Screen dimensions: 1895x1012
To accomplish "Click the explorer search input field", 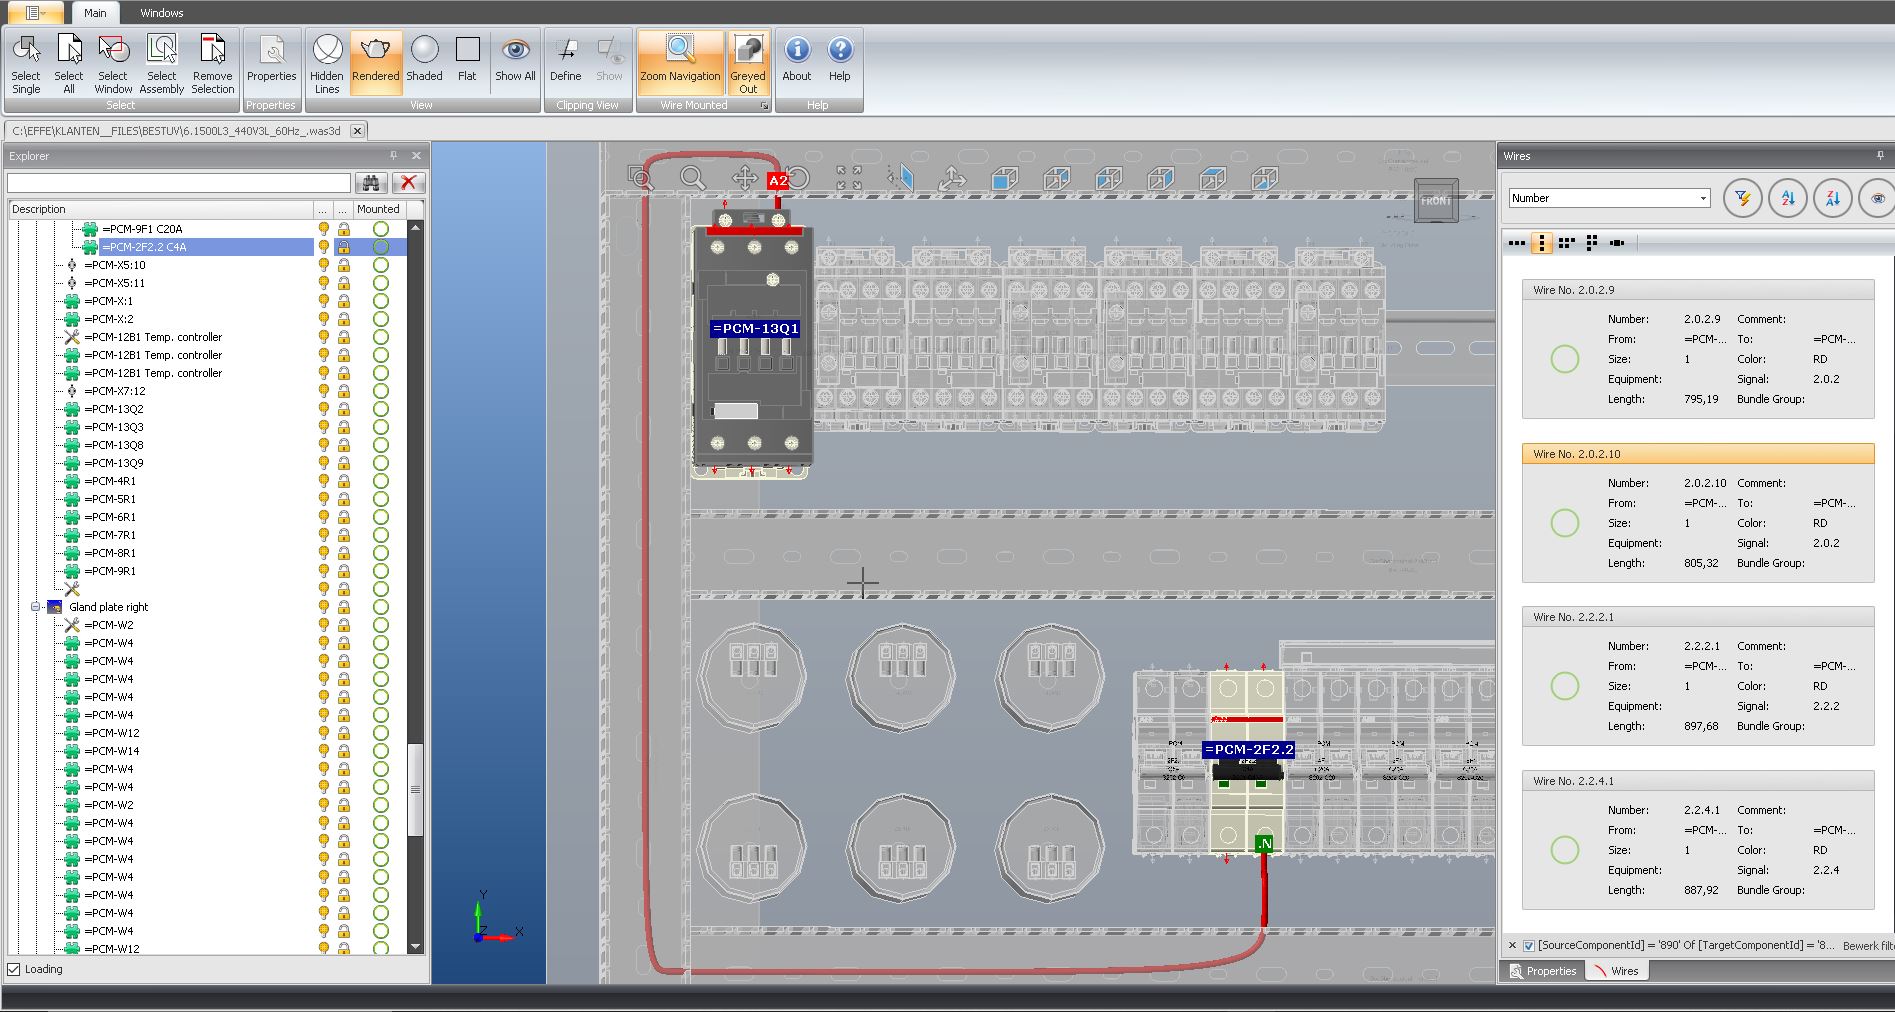I will 179,182.
